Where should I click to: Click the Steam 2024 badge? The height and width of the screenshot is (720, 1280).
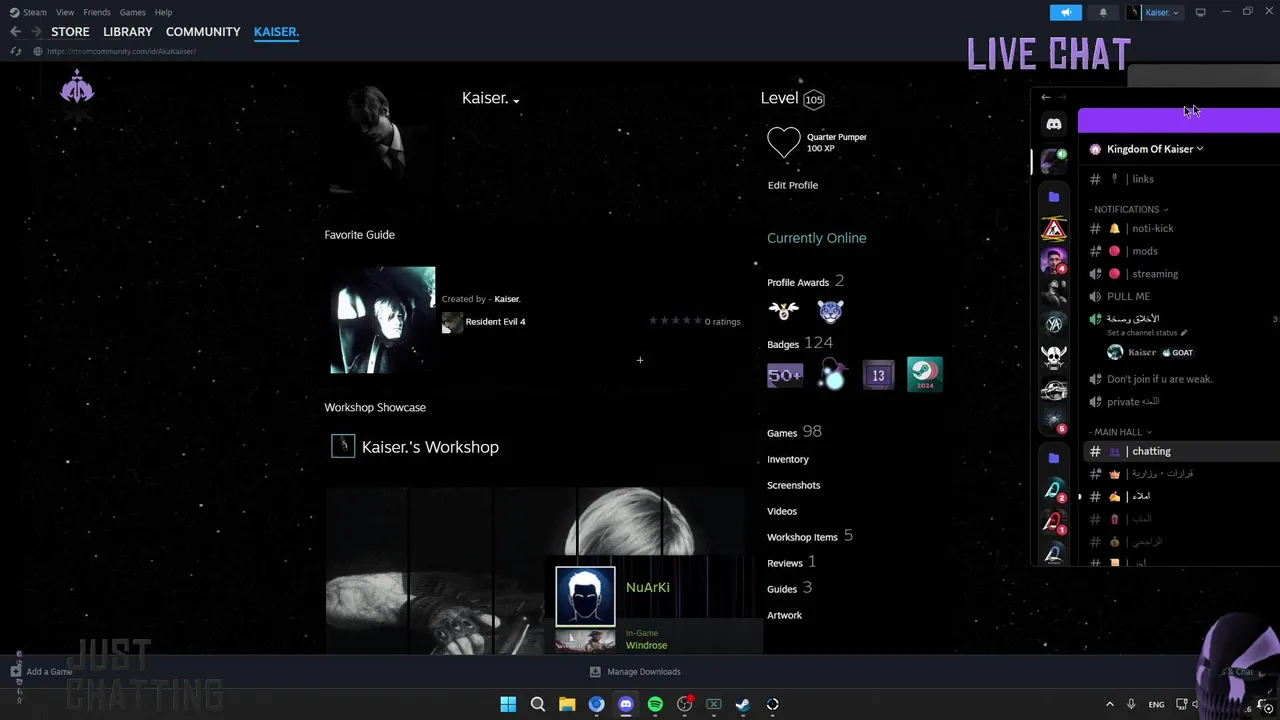tap(924, 374)
